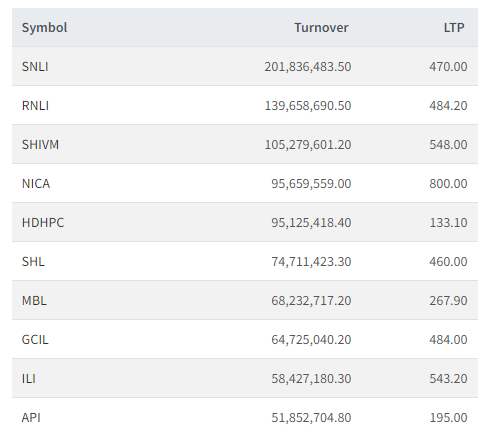
Task: Click the Symbol column header
Action: (x=44, y=28)
